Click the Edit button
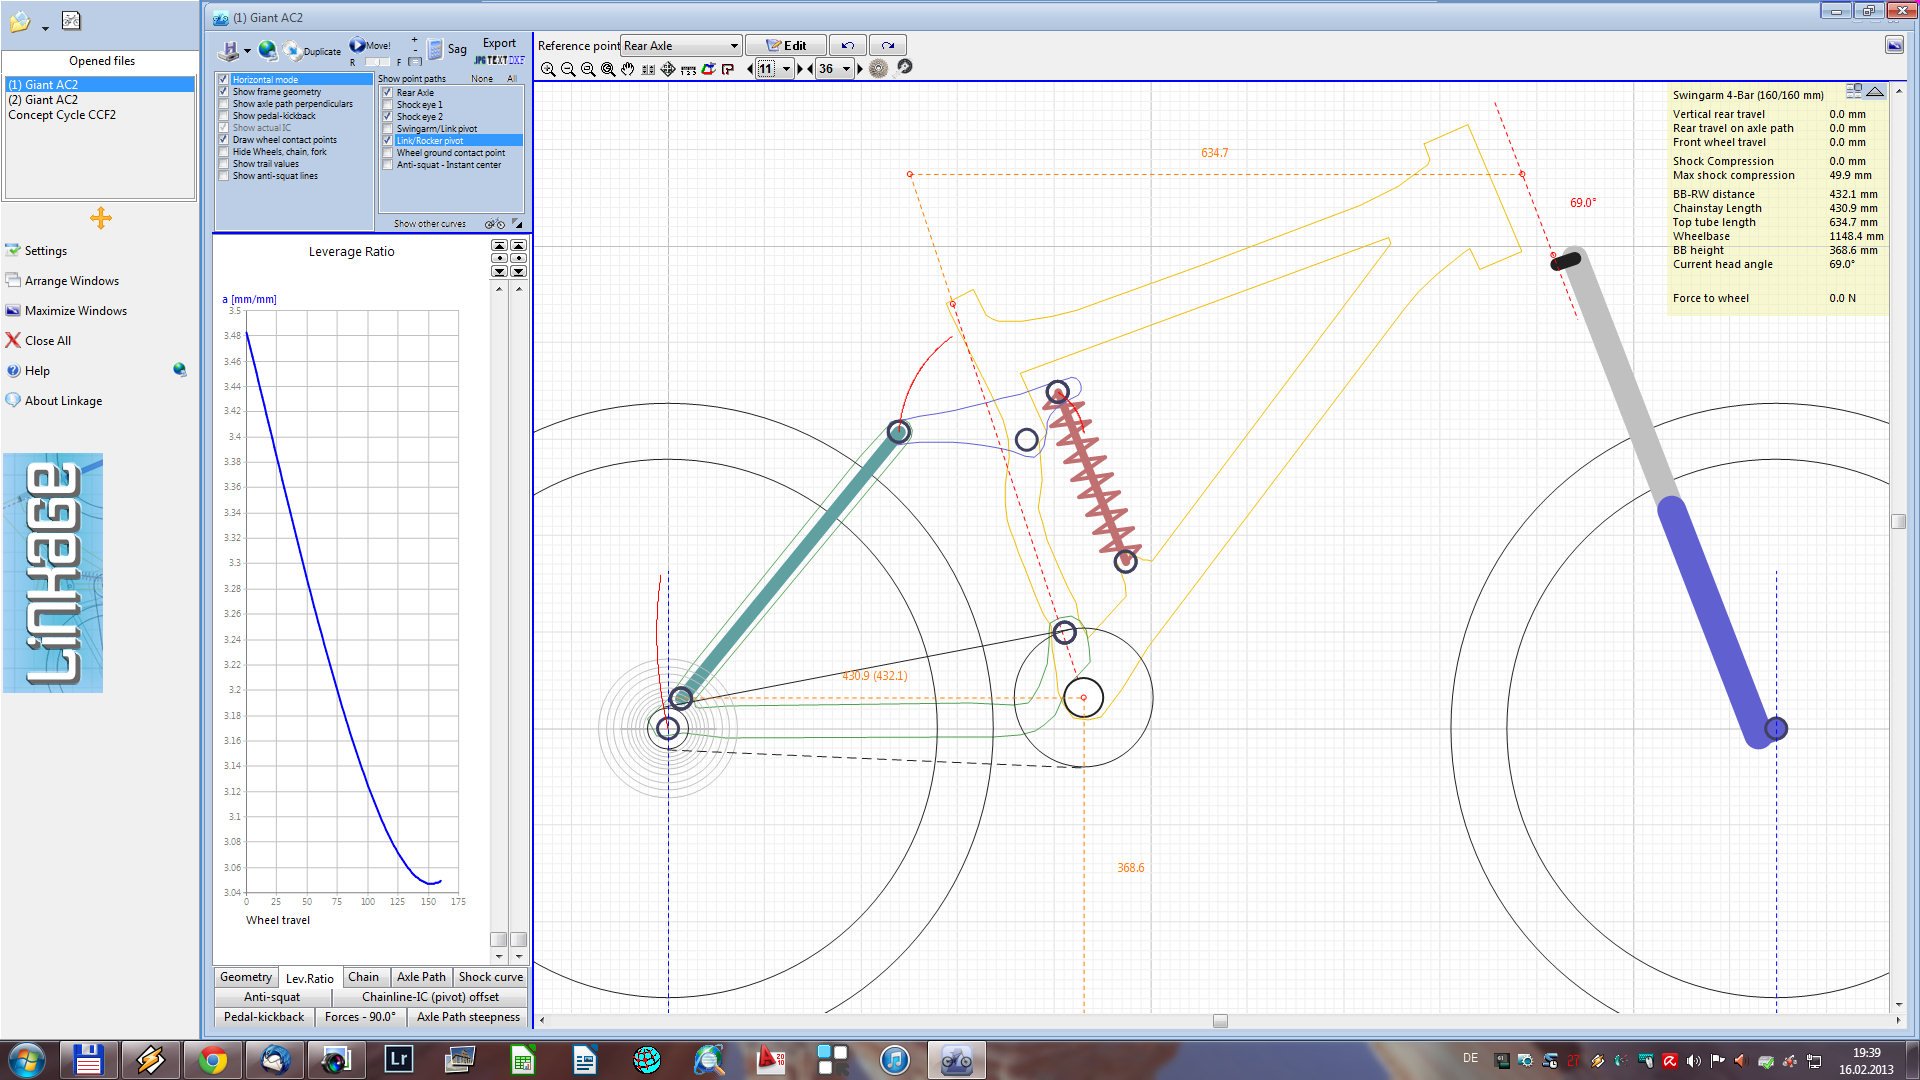This screenshot has height=1080, width=1920. [x=786, y=45]
